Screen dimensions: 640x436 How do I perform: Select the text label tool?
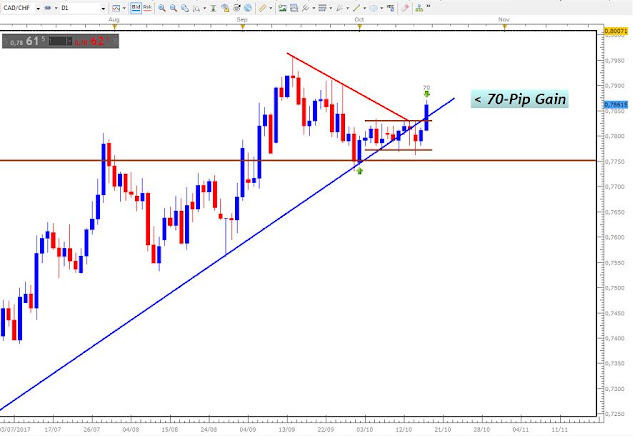tap(391, 8)
